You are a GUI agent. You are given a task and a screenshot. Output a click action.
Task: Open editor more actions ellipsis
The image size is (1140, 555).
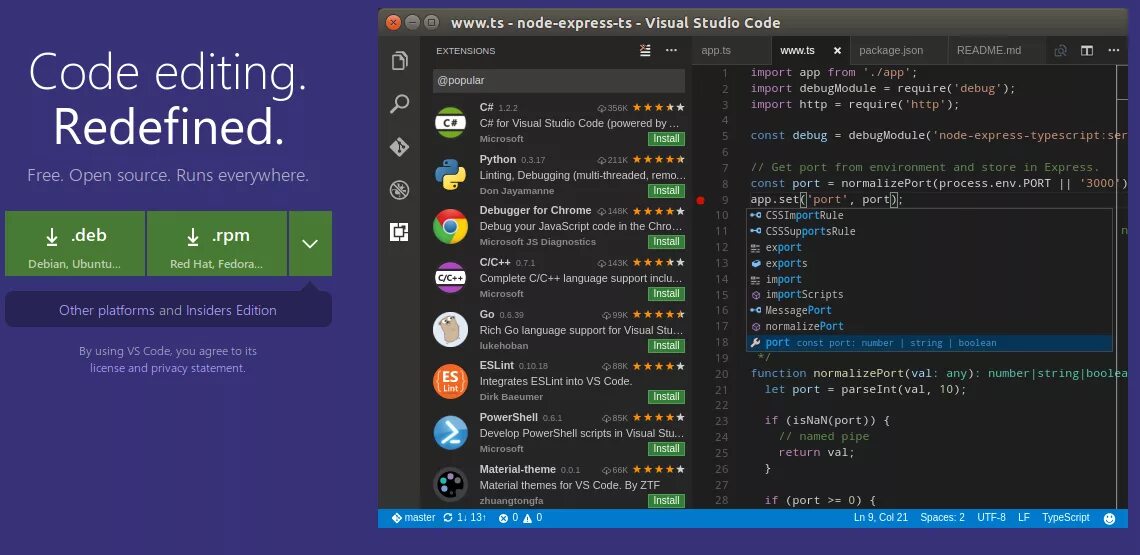(1114, 50)
